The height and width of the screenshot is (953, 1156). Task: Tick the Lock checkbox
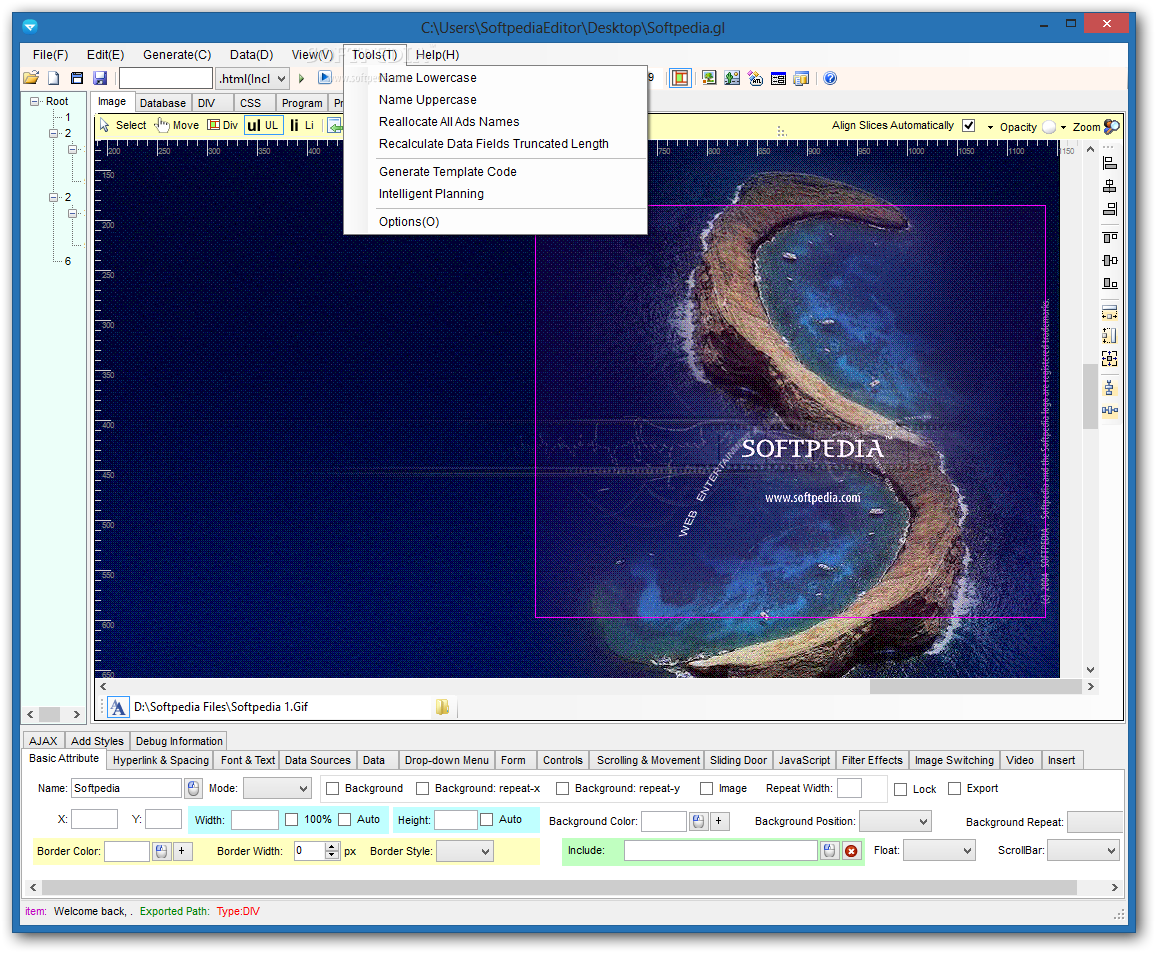[x=900, y=789]
